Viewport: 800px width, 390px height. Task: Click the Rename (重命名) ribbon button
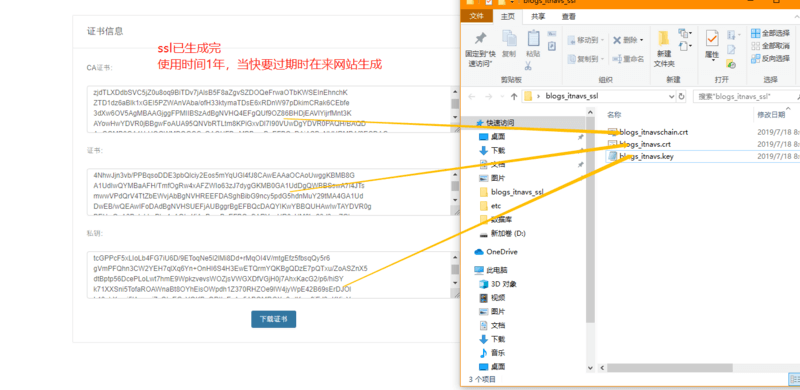point(628,59)
